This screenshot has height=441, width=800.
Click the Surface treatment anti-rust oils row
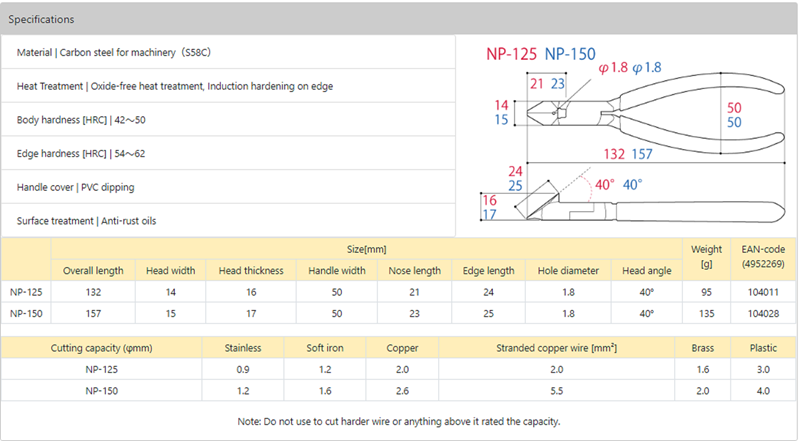[87, 220]
